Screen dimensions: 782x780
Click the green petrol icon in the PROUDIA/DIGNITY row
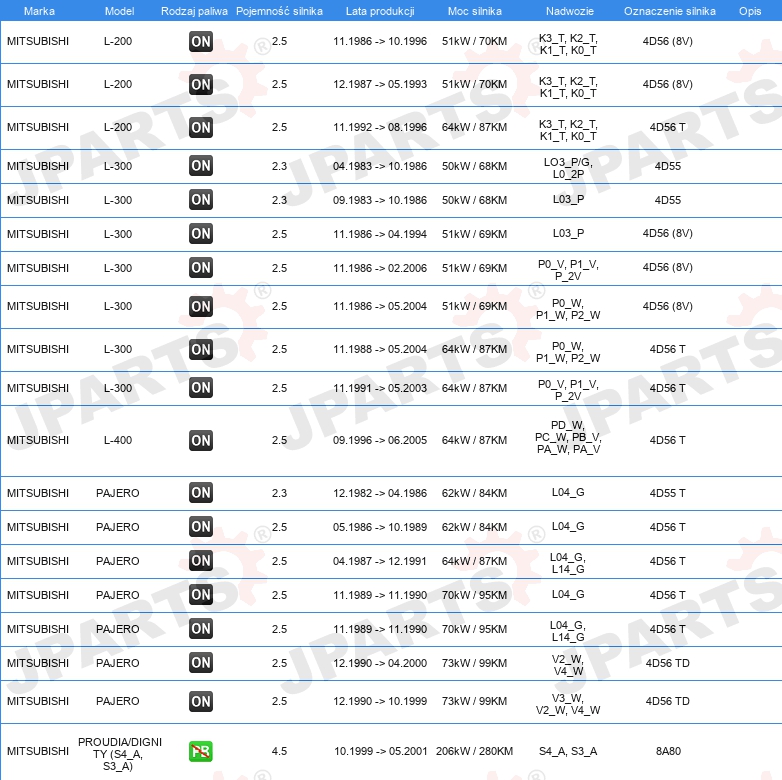click(201, 751)
